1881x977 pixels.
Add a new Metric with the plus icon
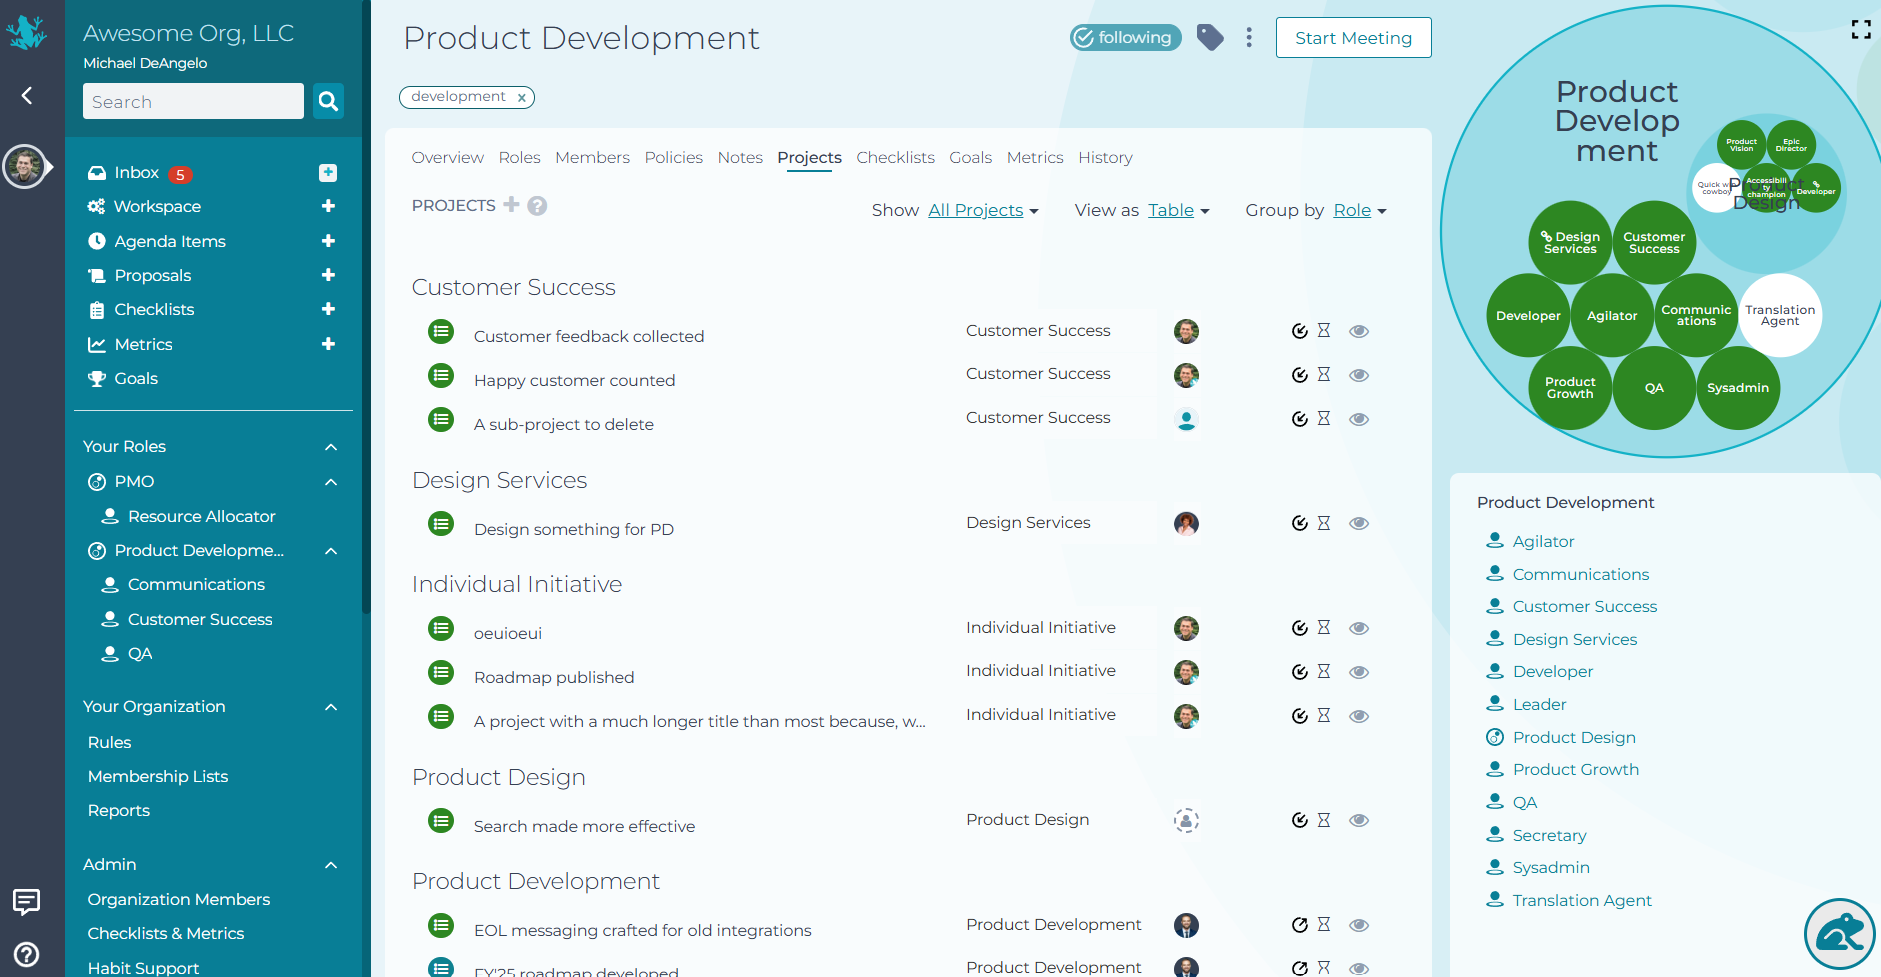tap(328, 344)
